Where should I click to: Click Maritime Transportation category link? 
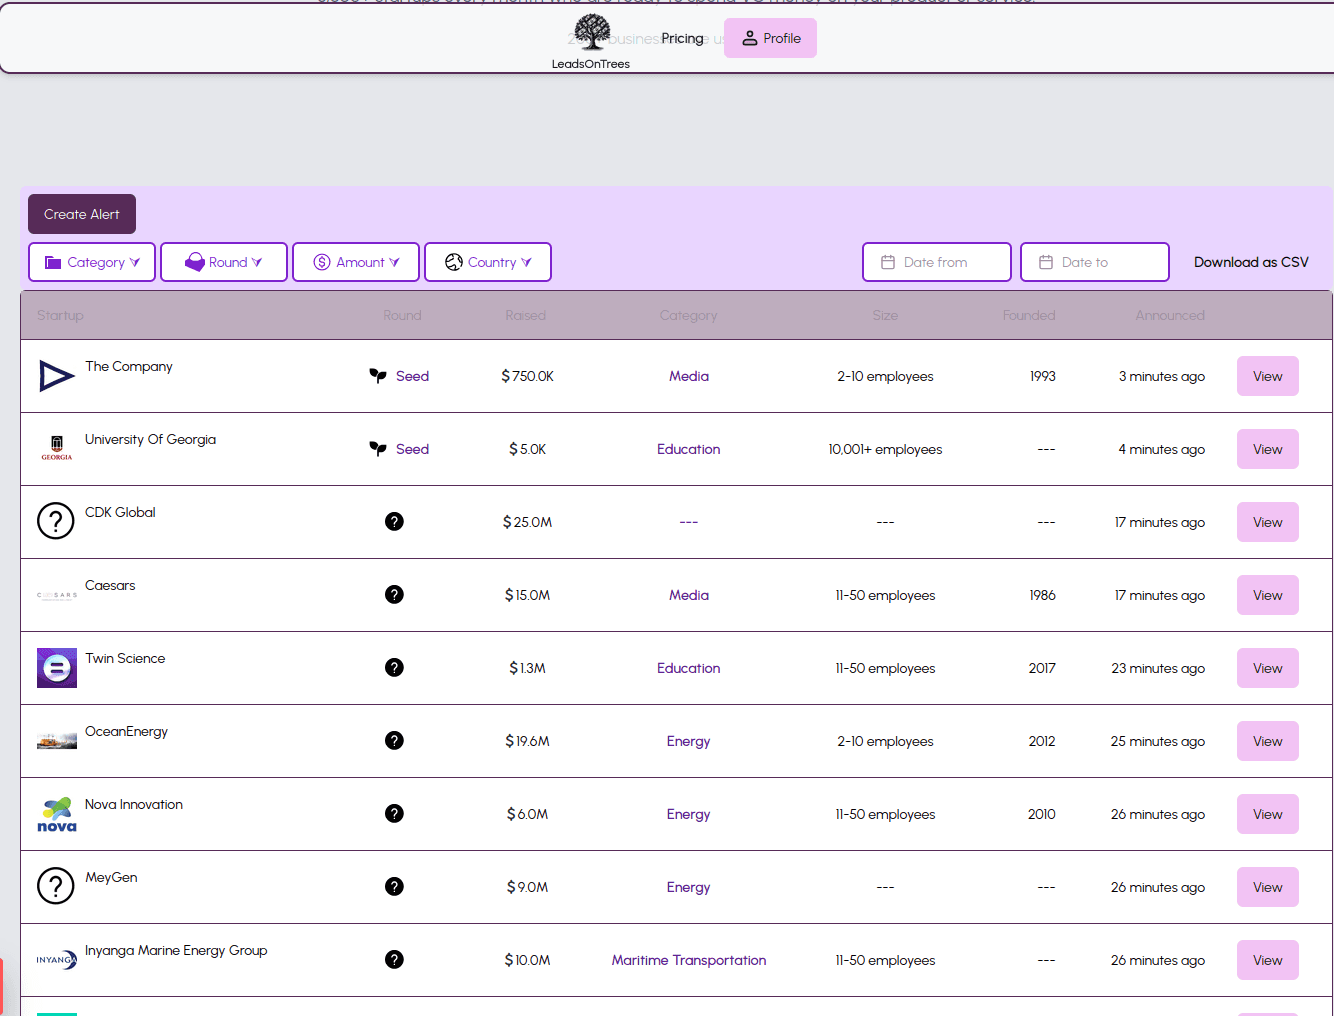click(689, 960)
